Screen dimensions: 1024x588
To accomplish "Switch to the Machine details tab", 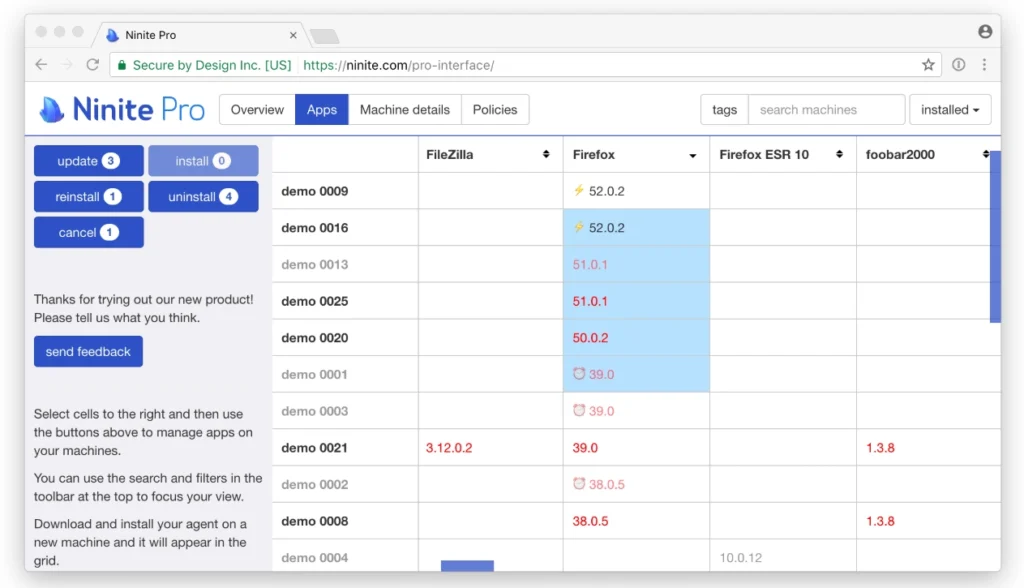I will 404,109.
